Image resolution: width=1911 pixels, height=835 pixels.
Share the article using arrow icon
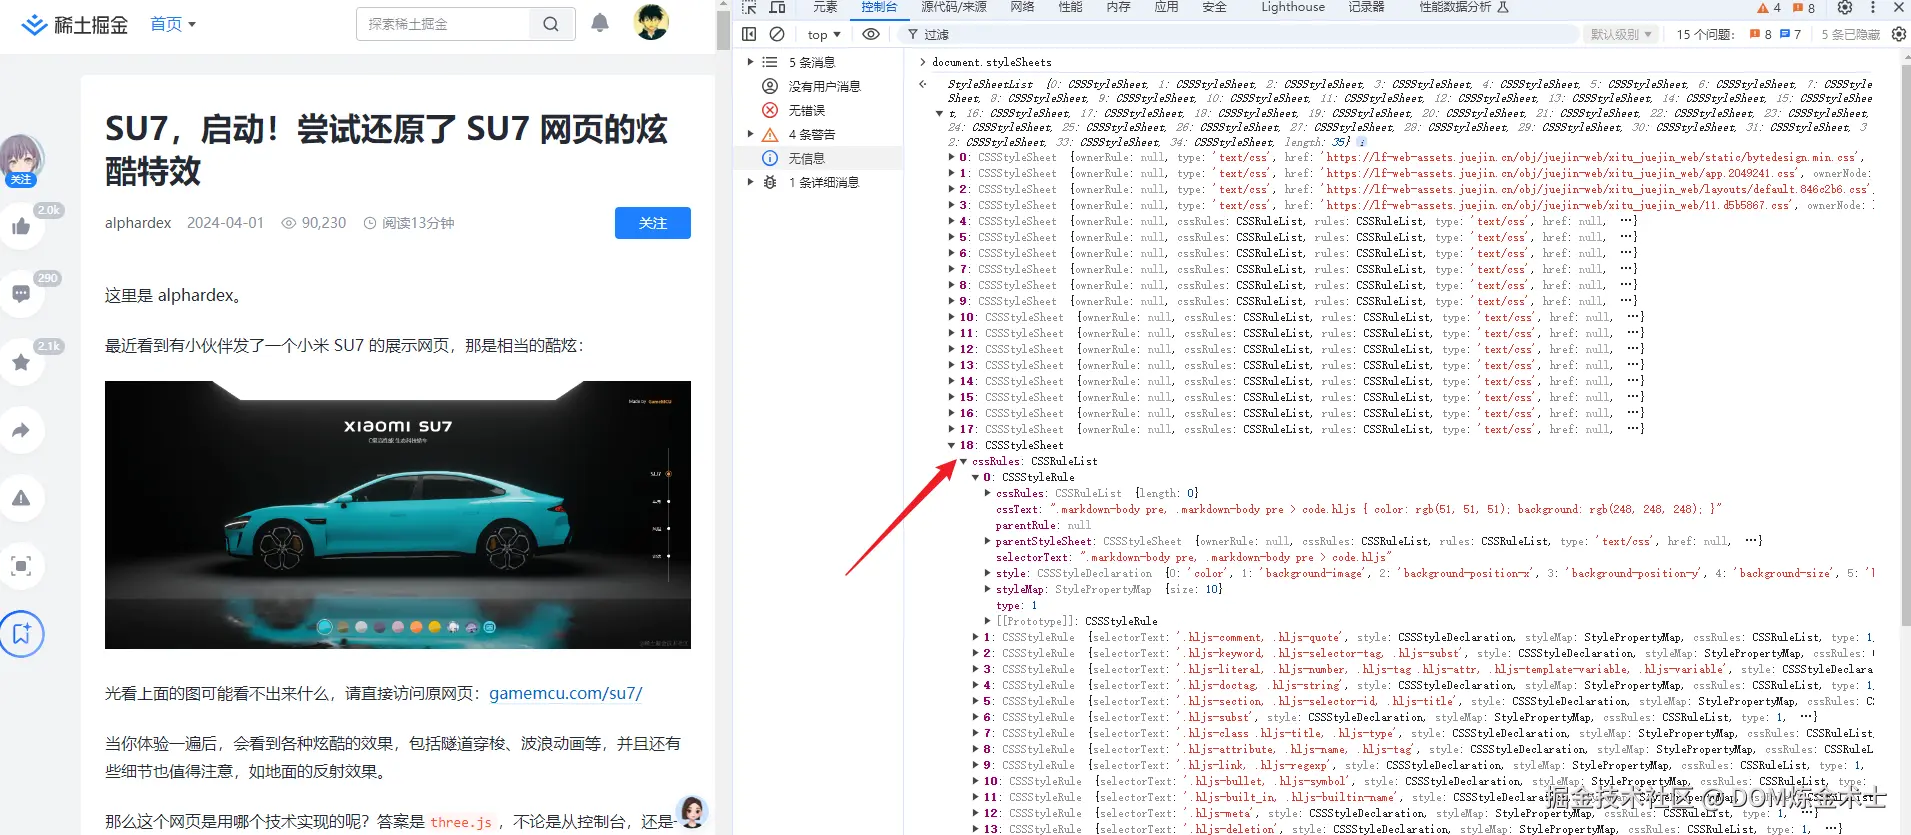tap(21, 430)
